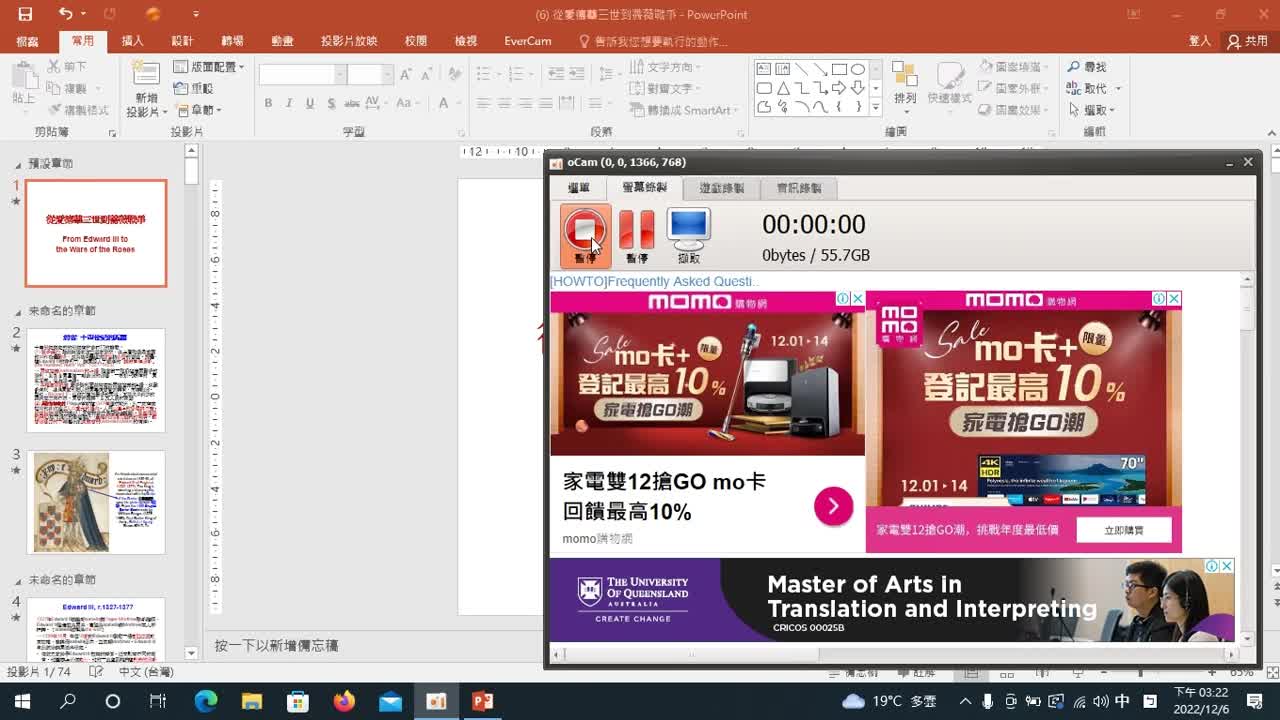Select slide 3 thumbnail with portrait image
This screenshot has width=1280, height=720.
tap(96, 502)
